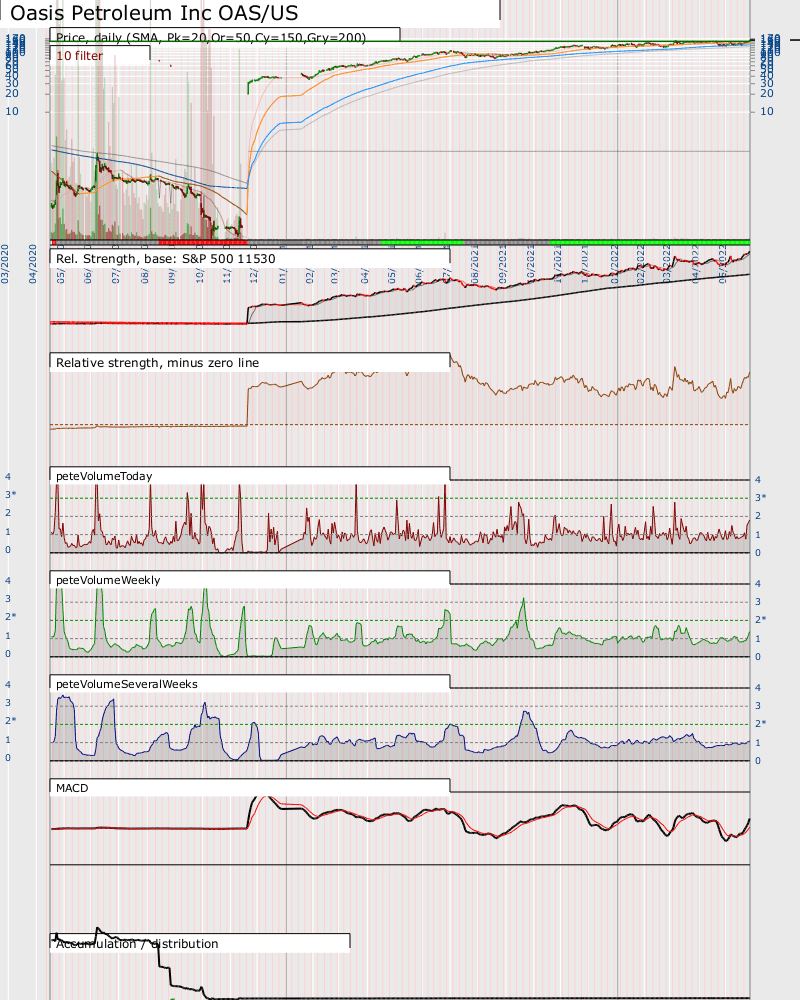Select the peteVolumeWeekly panel label
Screen dimensions: 800x1000
point(108,580)
